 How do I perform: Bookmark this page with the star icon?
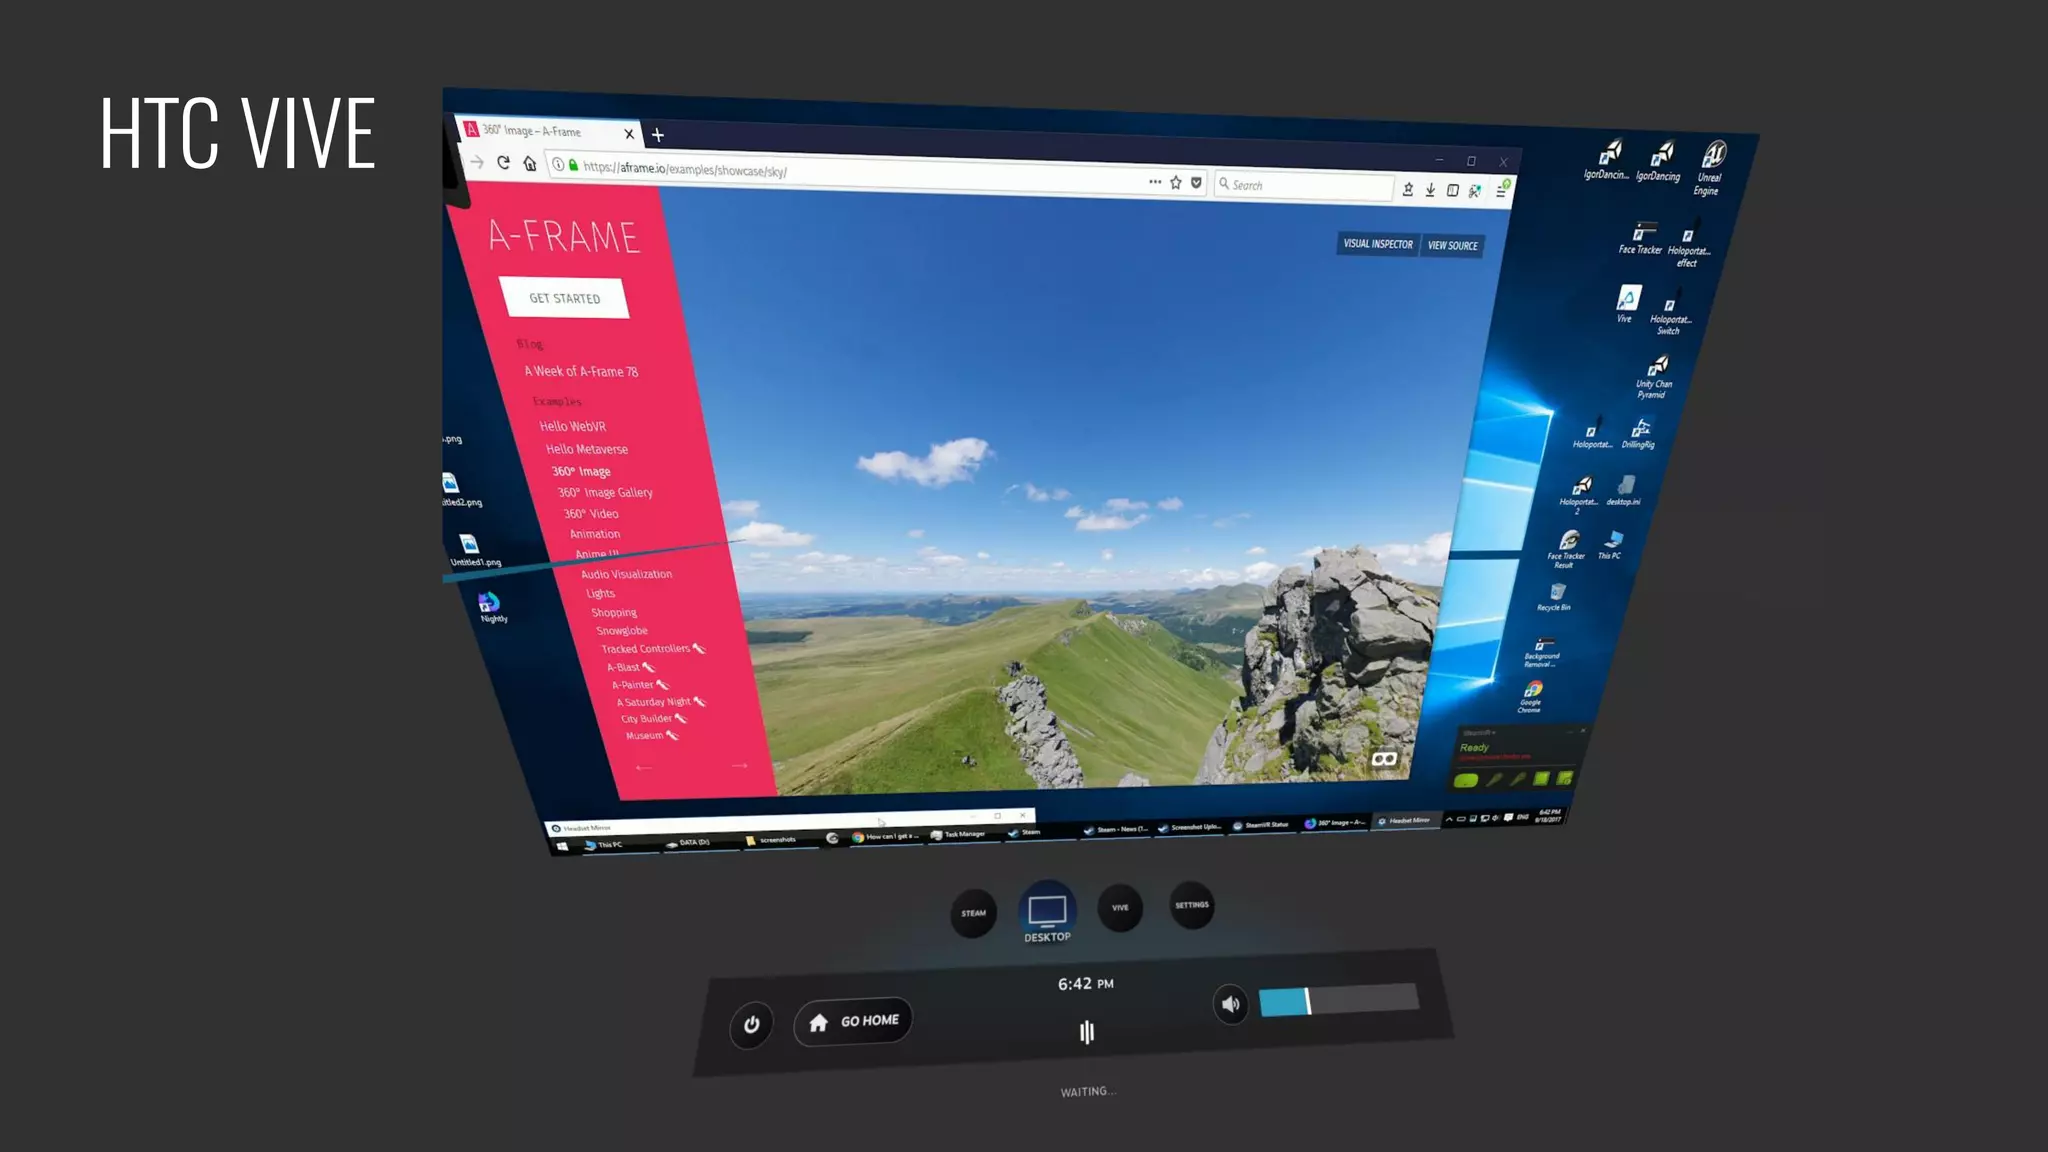coord(1176,183)
